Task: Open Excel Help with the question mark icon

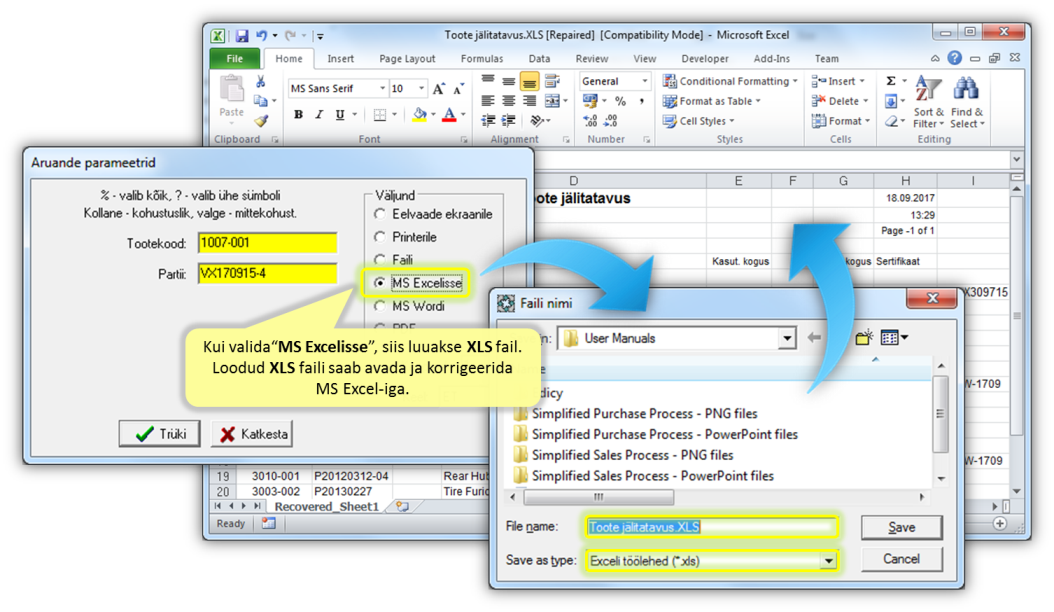Action: click(955, 59)
